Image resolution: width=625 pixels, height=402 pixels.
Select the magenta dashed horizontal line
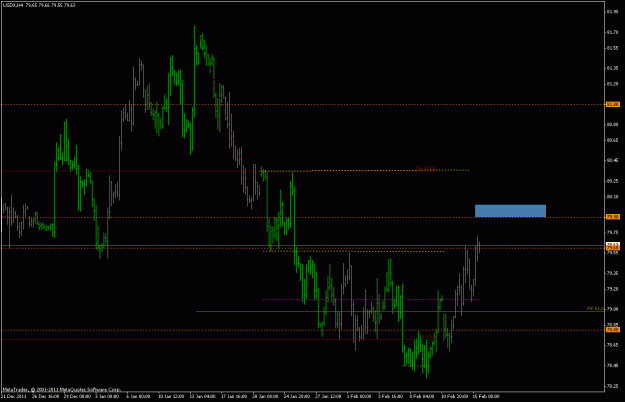371,299
